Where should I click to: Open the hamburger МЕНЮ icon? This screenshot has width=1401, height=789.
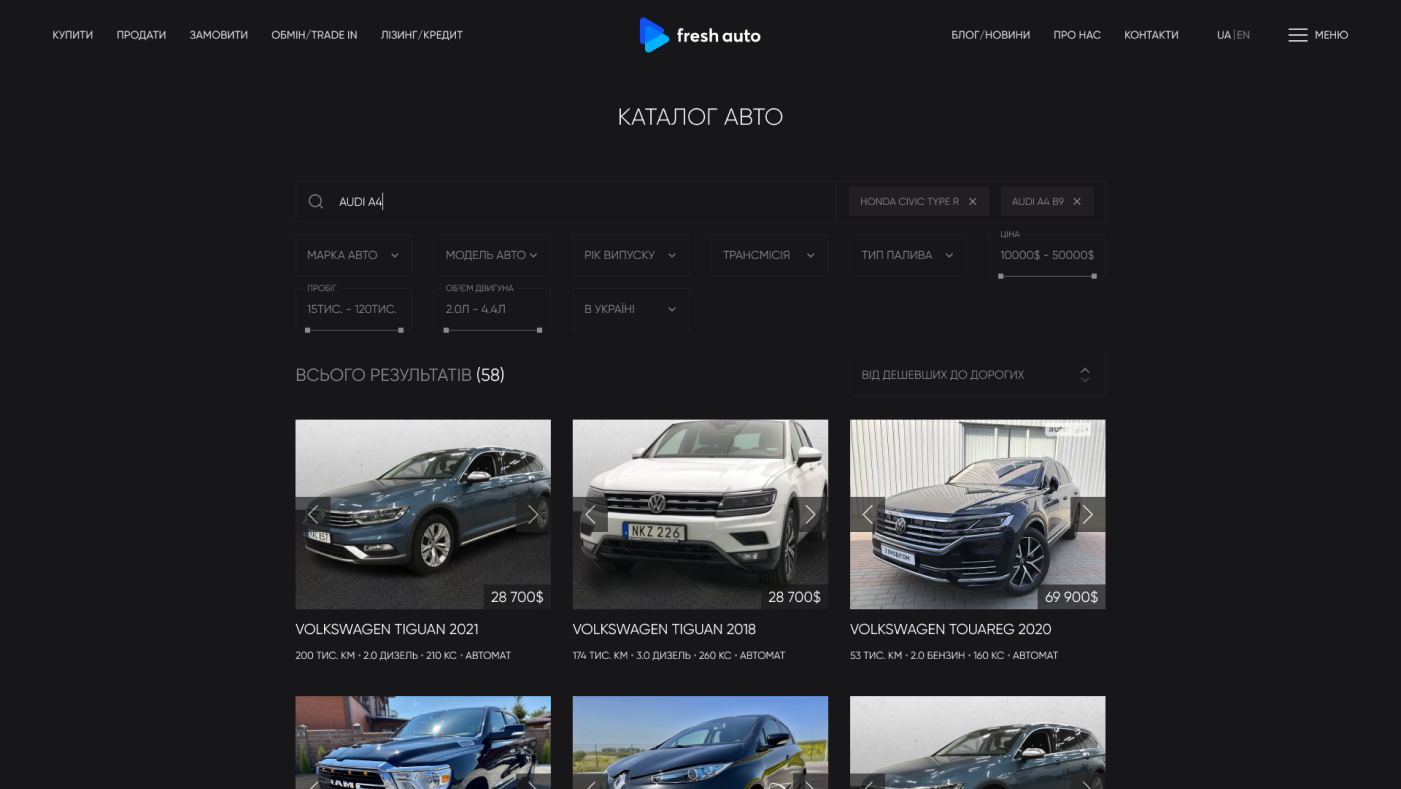[x=1298, y=35]
